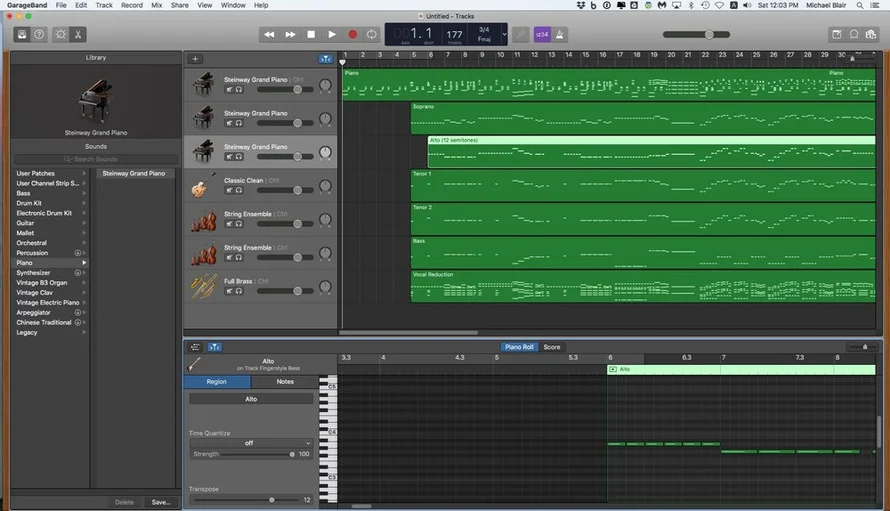Click the Fast Forward transport button
This screenshot has height=511, width=890.
290,35
